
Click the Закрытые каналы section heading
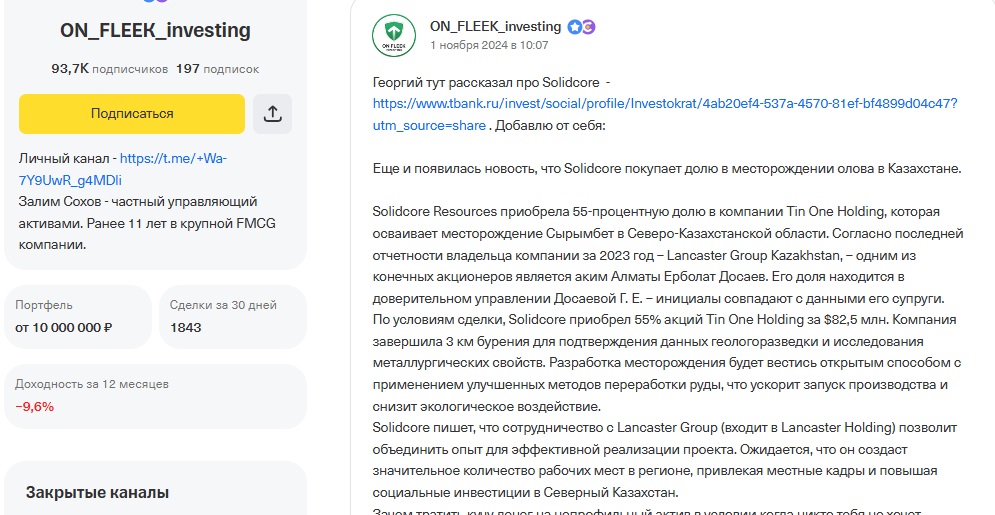click(97, 492)
